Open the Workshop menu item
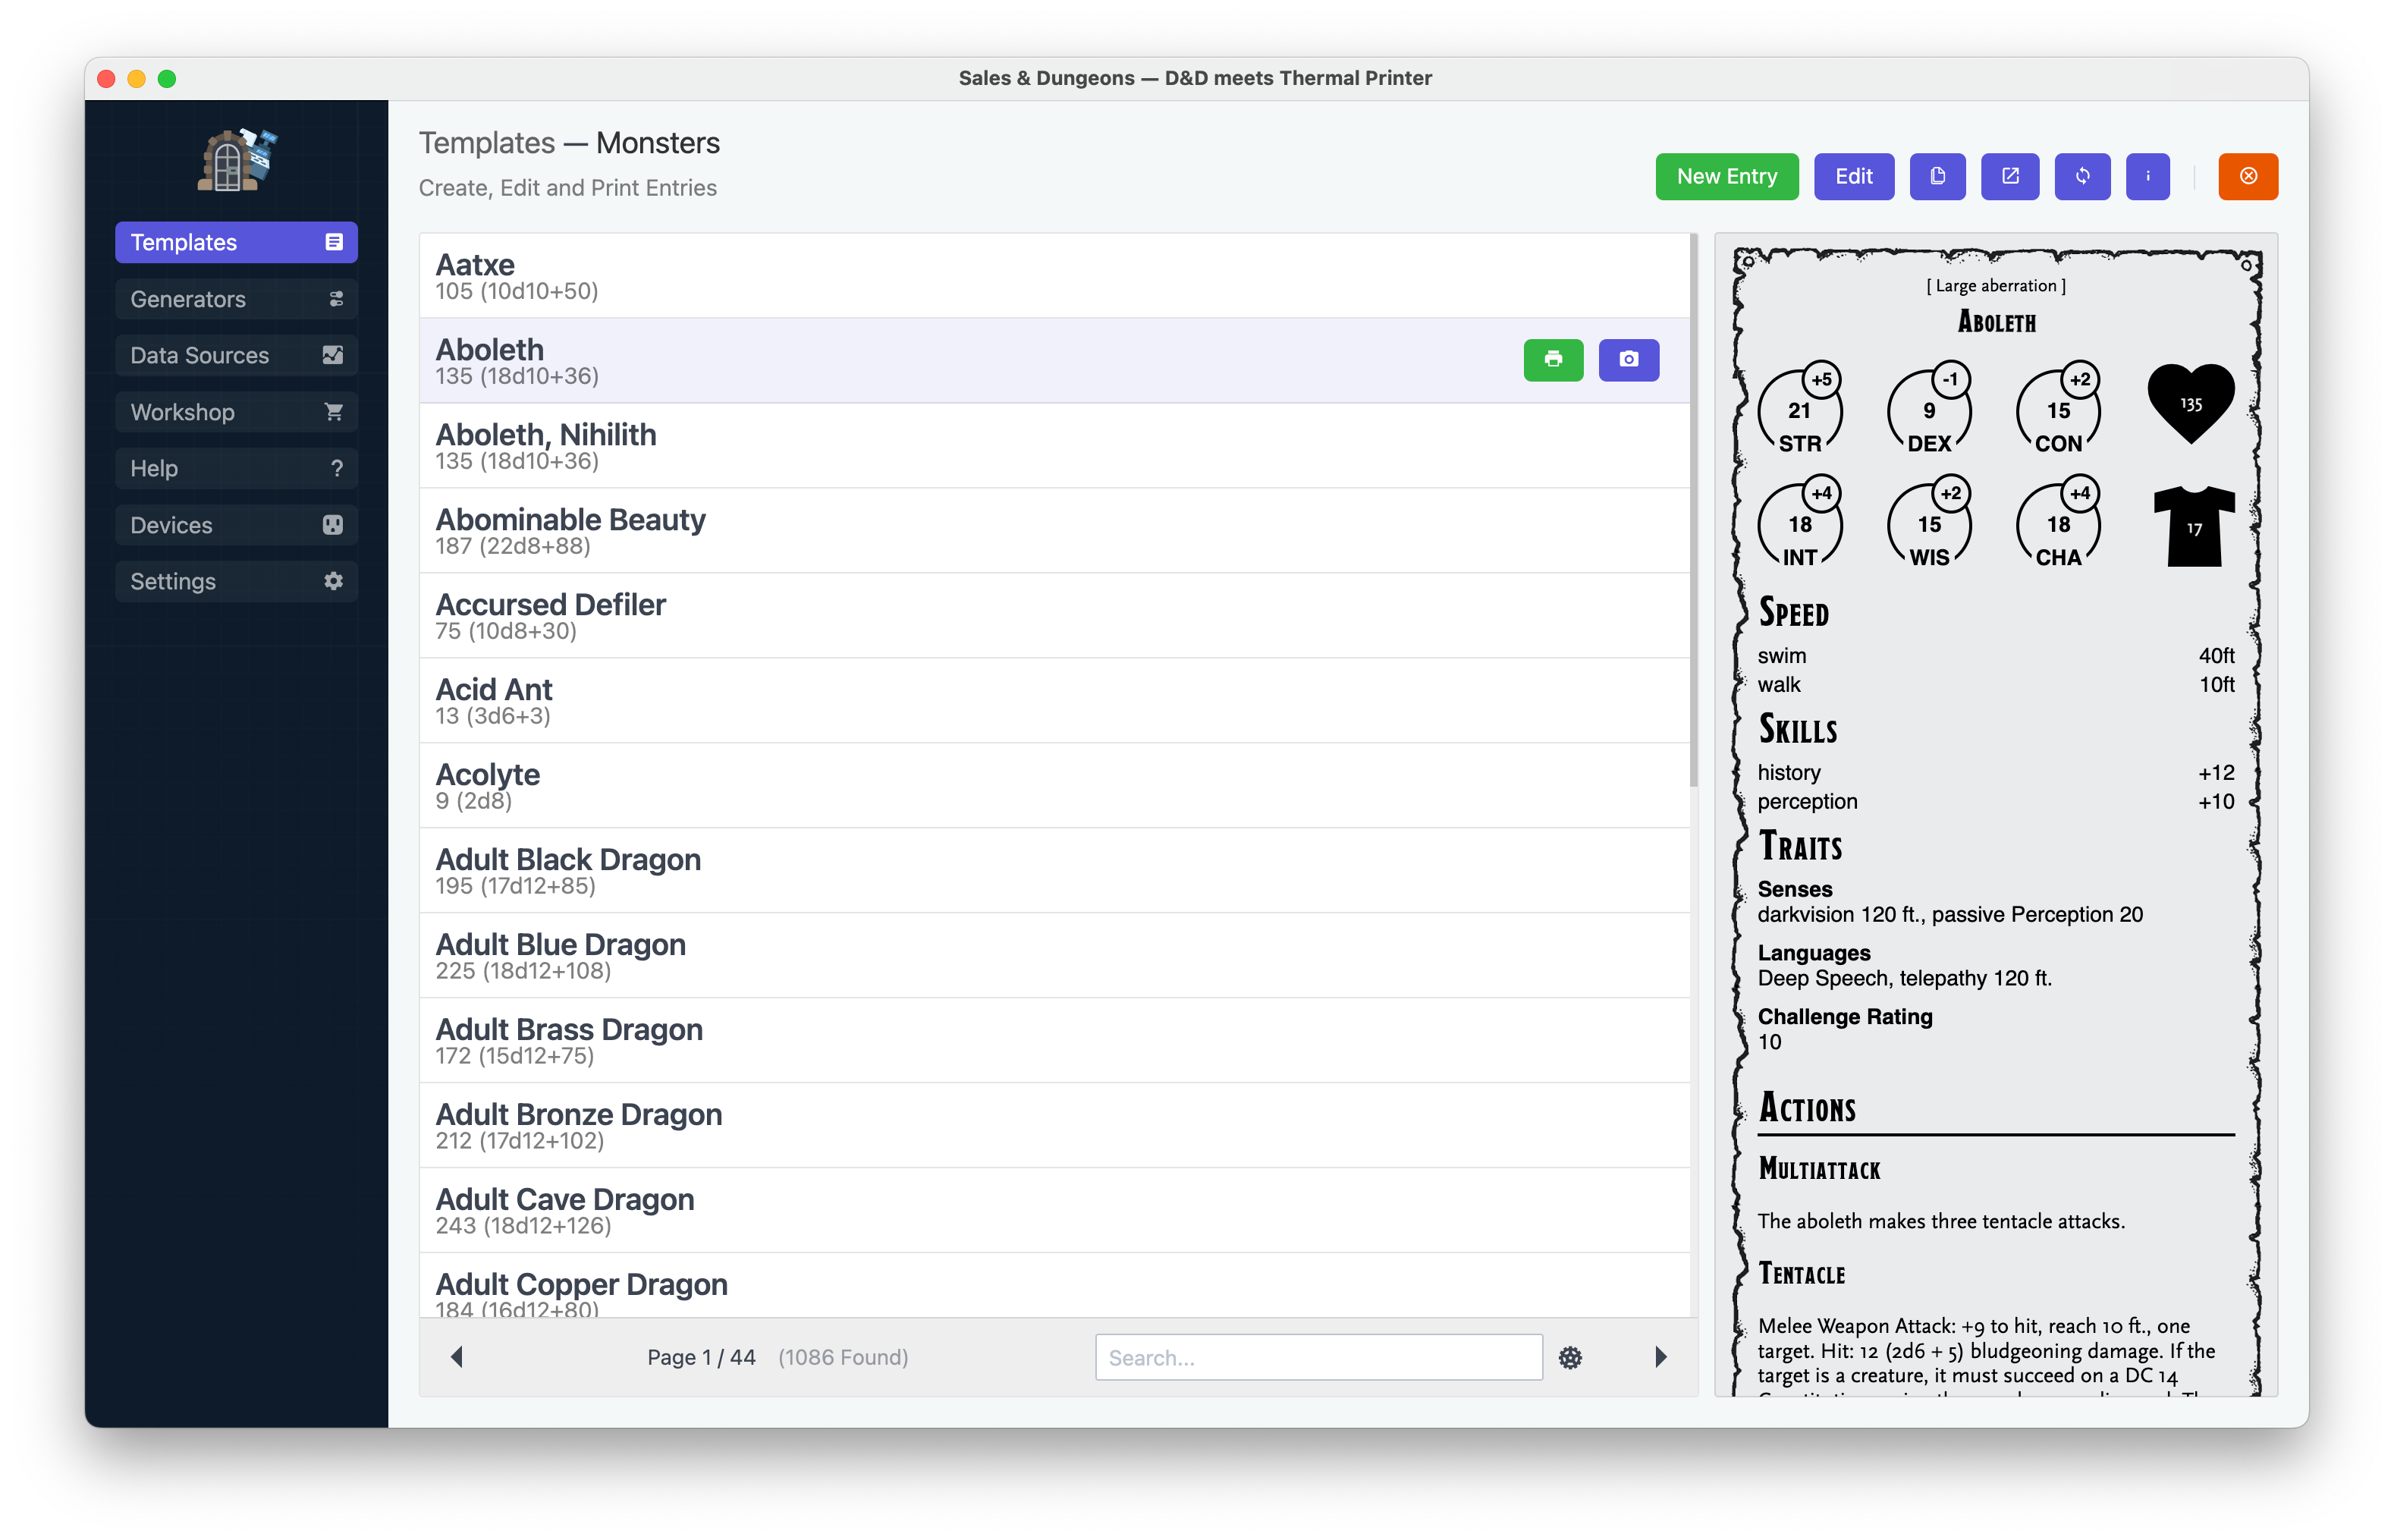 click(236, 412)
